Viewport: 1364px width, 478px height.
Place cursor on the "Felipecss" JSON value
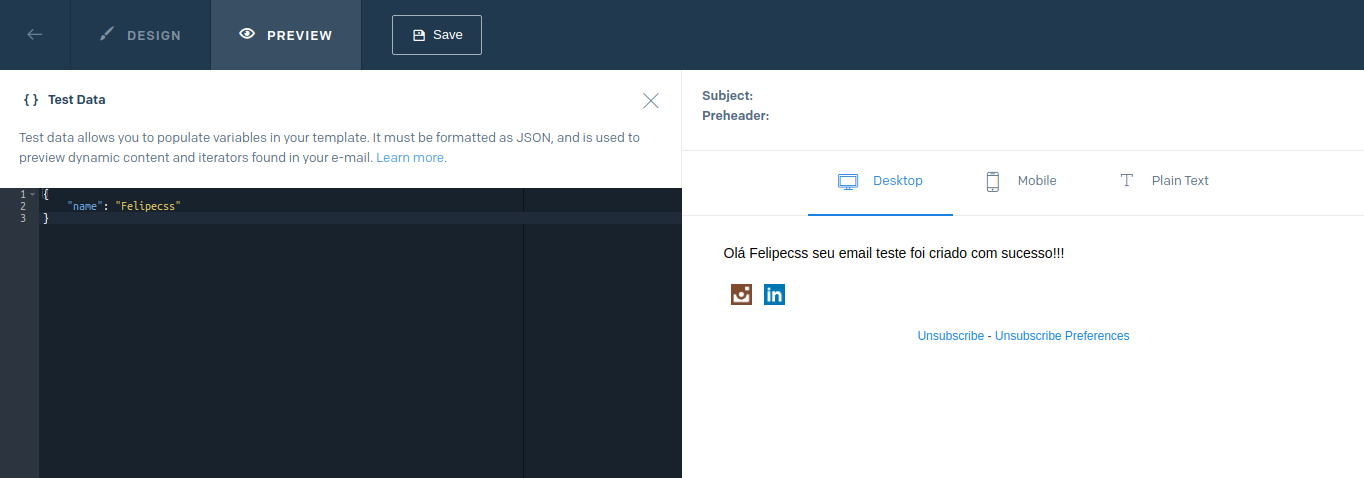148,206
